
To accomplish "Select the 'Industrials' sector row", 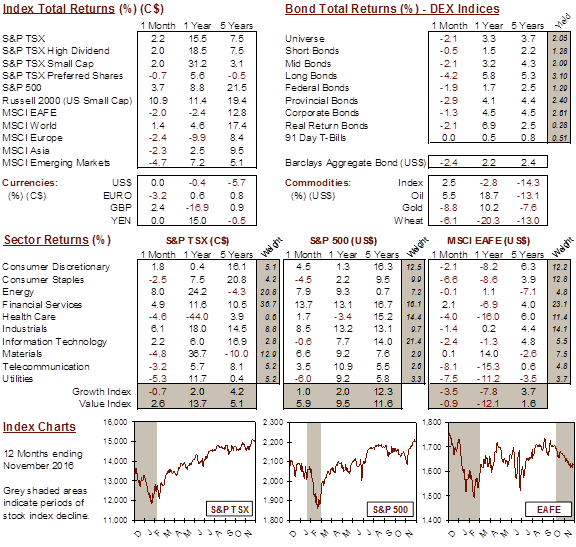I will click(25, 329).
